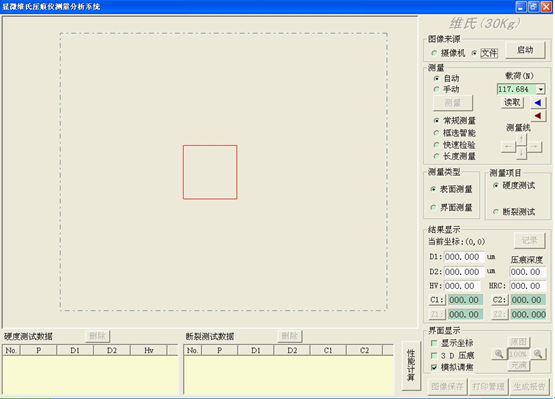Click the C1 green value field
The image size is (555, 399).
465,300
